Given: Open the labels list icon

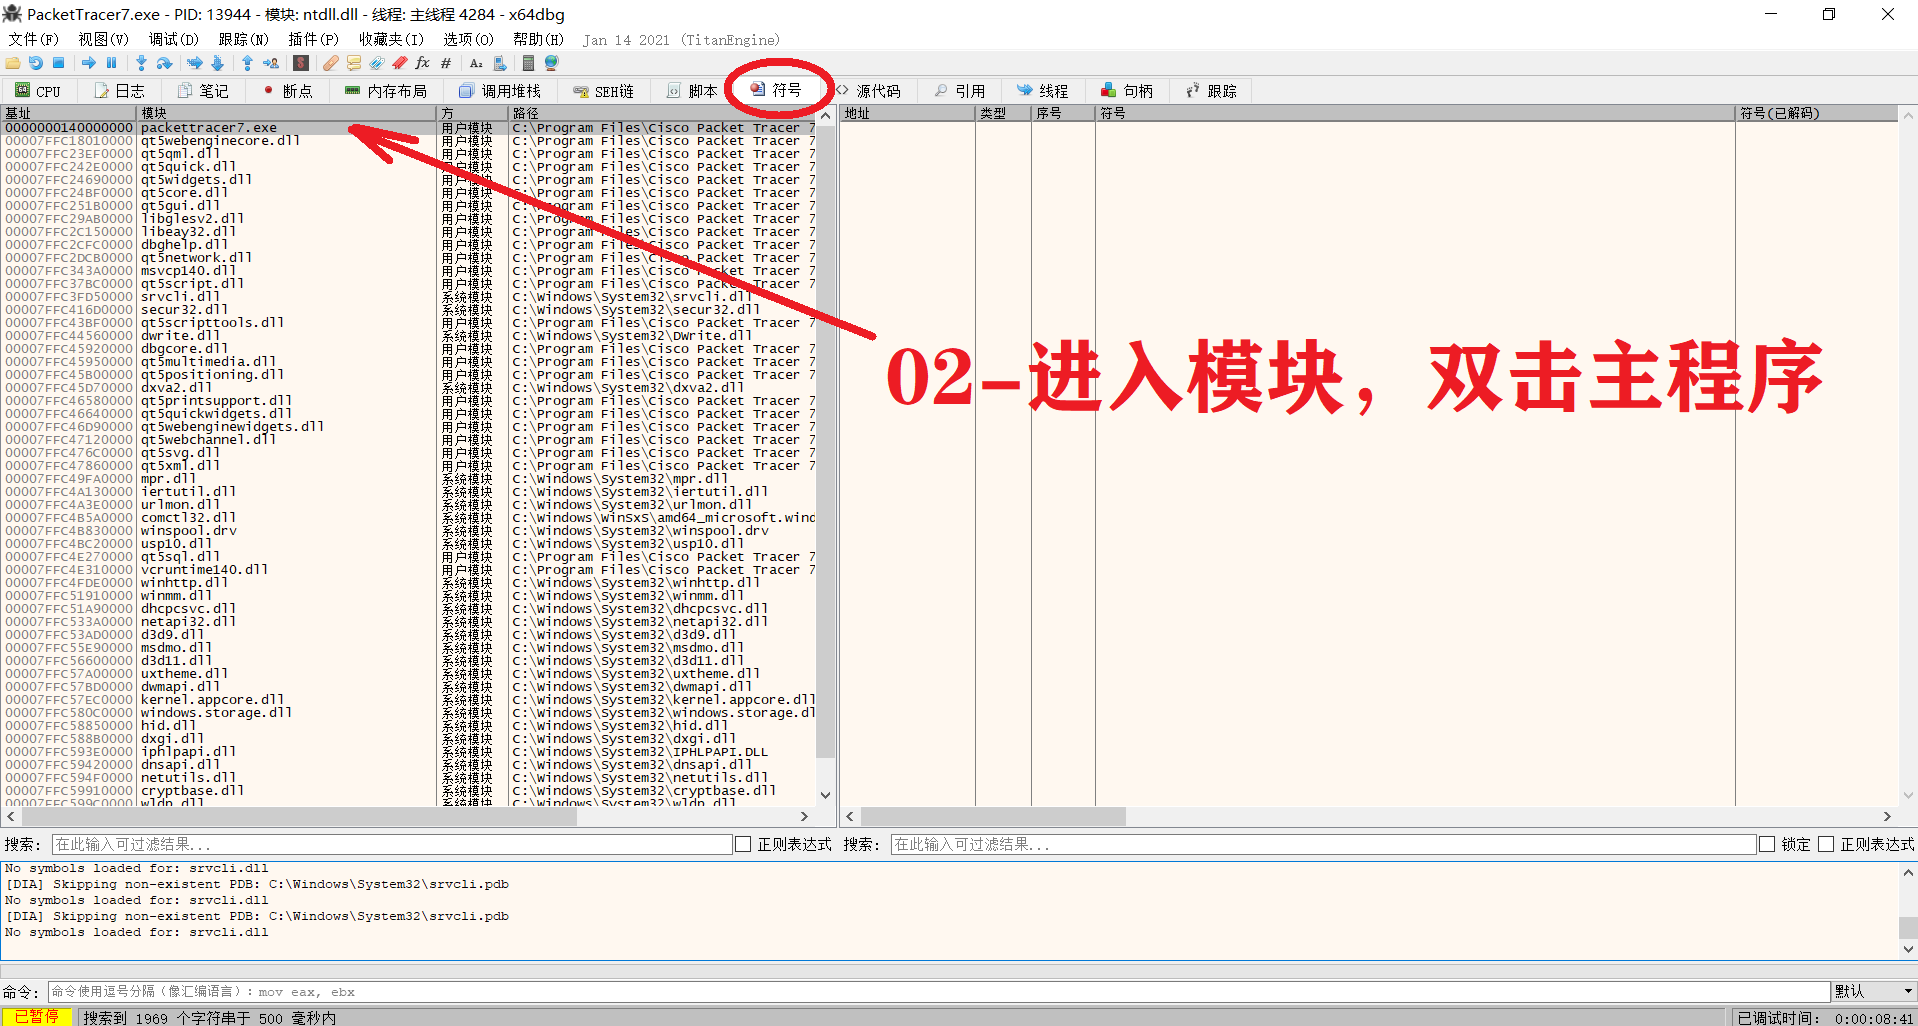Looking at the screenshot, I should (x=377, y=63).
